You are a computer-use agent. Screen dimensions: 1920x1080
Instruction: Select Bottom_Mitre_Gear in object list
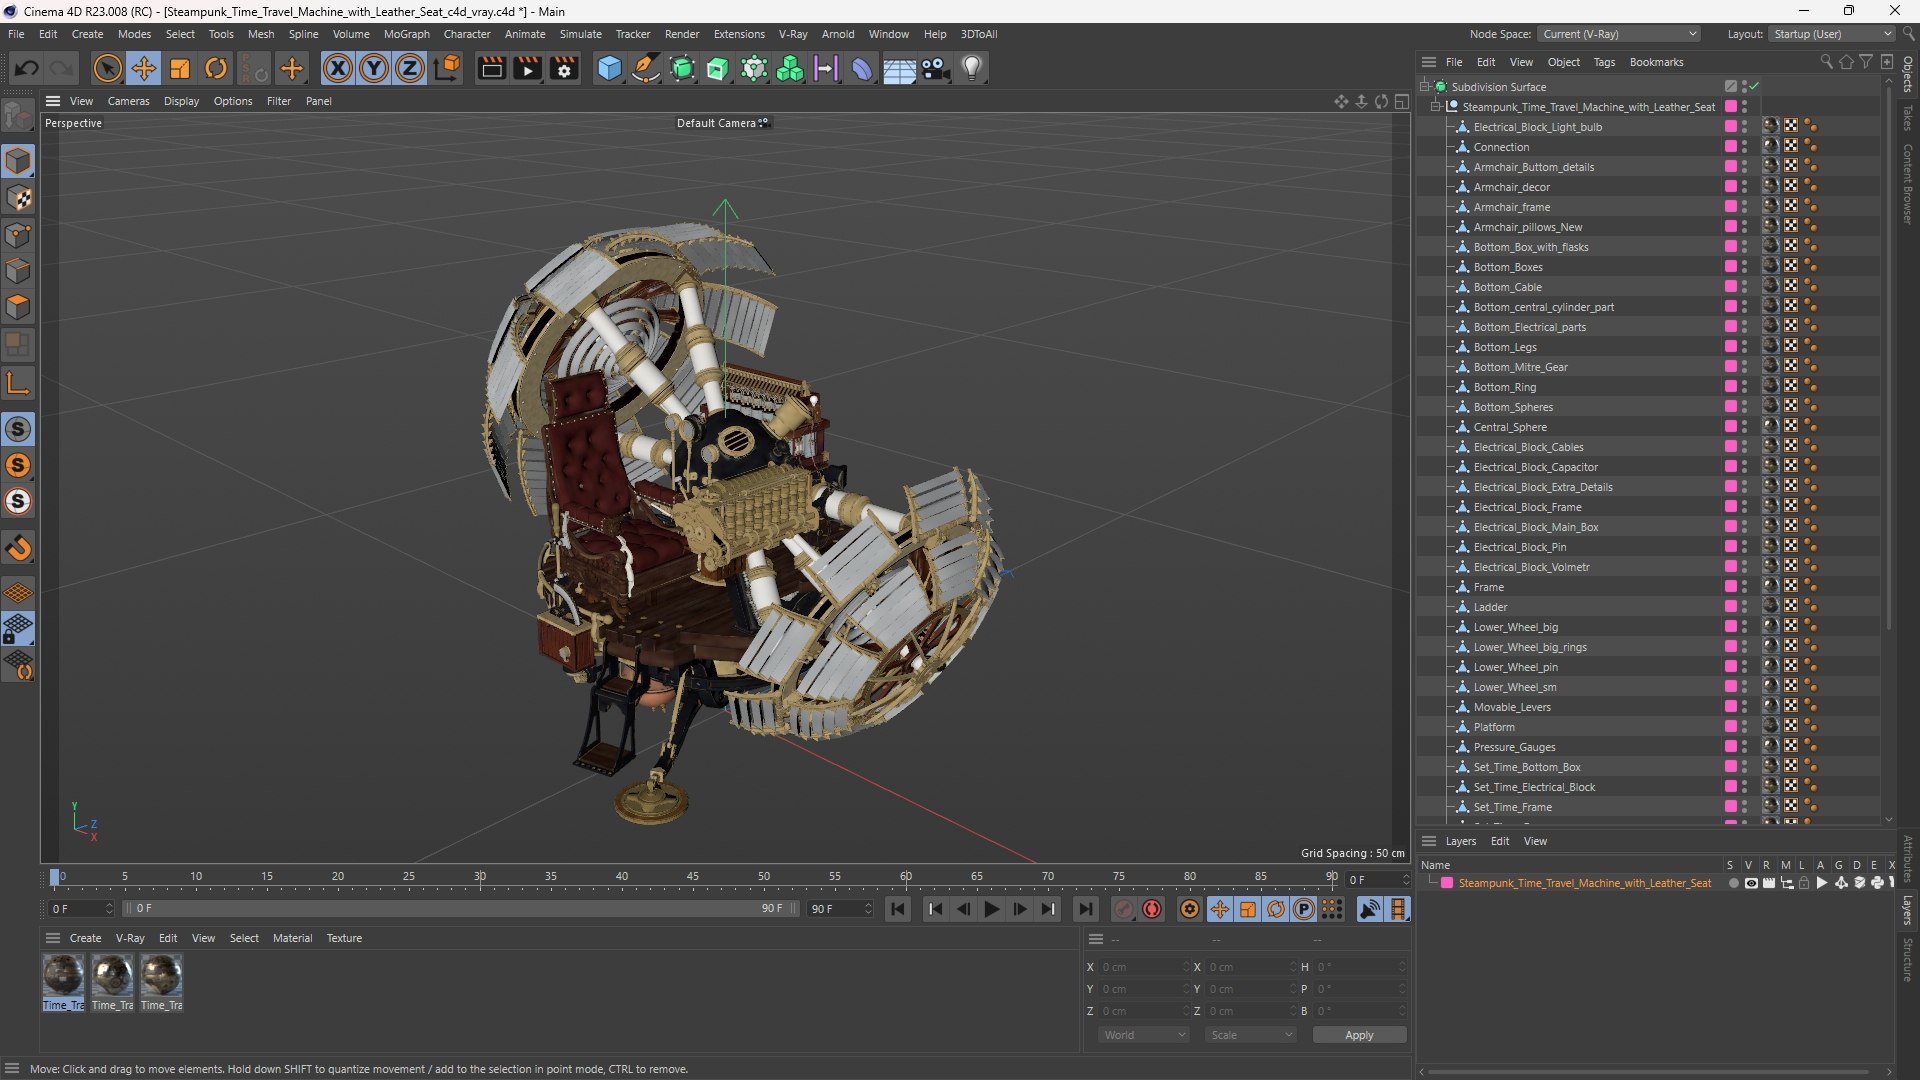click(1520, 367)
